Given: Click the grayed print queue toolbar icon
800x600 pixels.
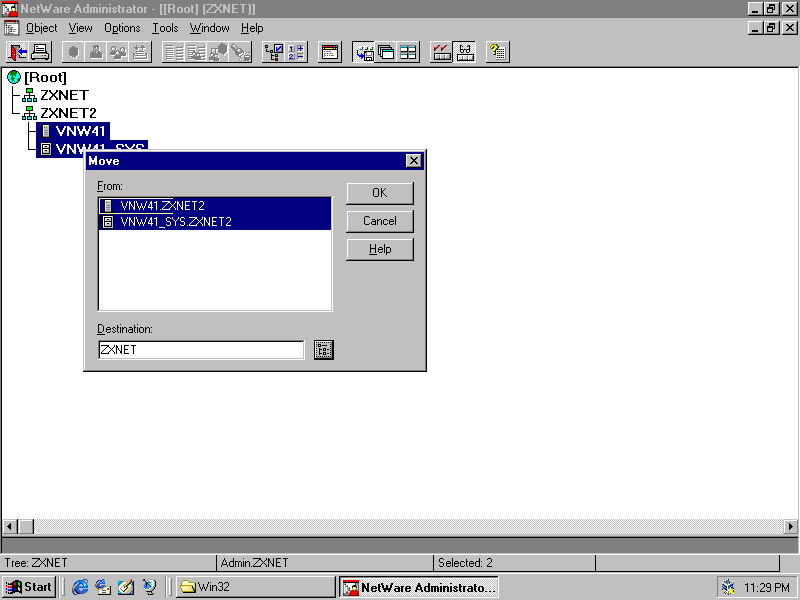Looking at the screenshot, I should [x=140, y=52].
